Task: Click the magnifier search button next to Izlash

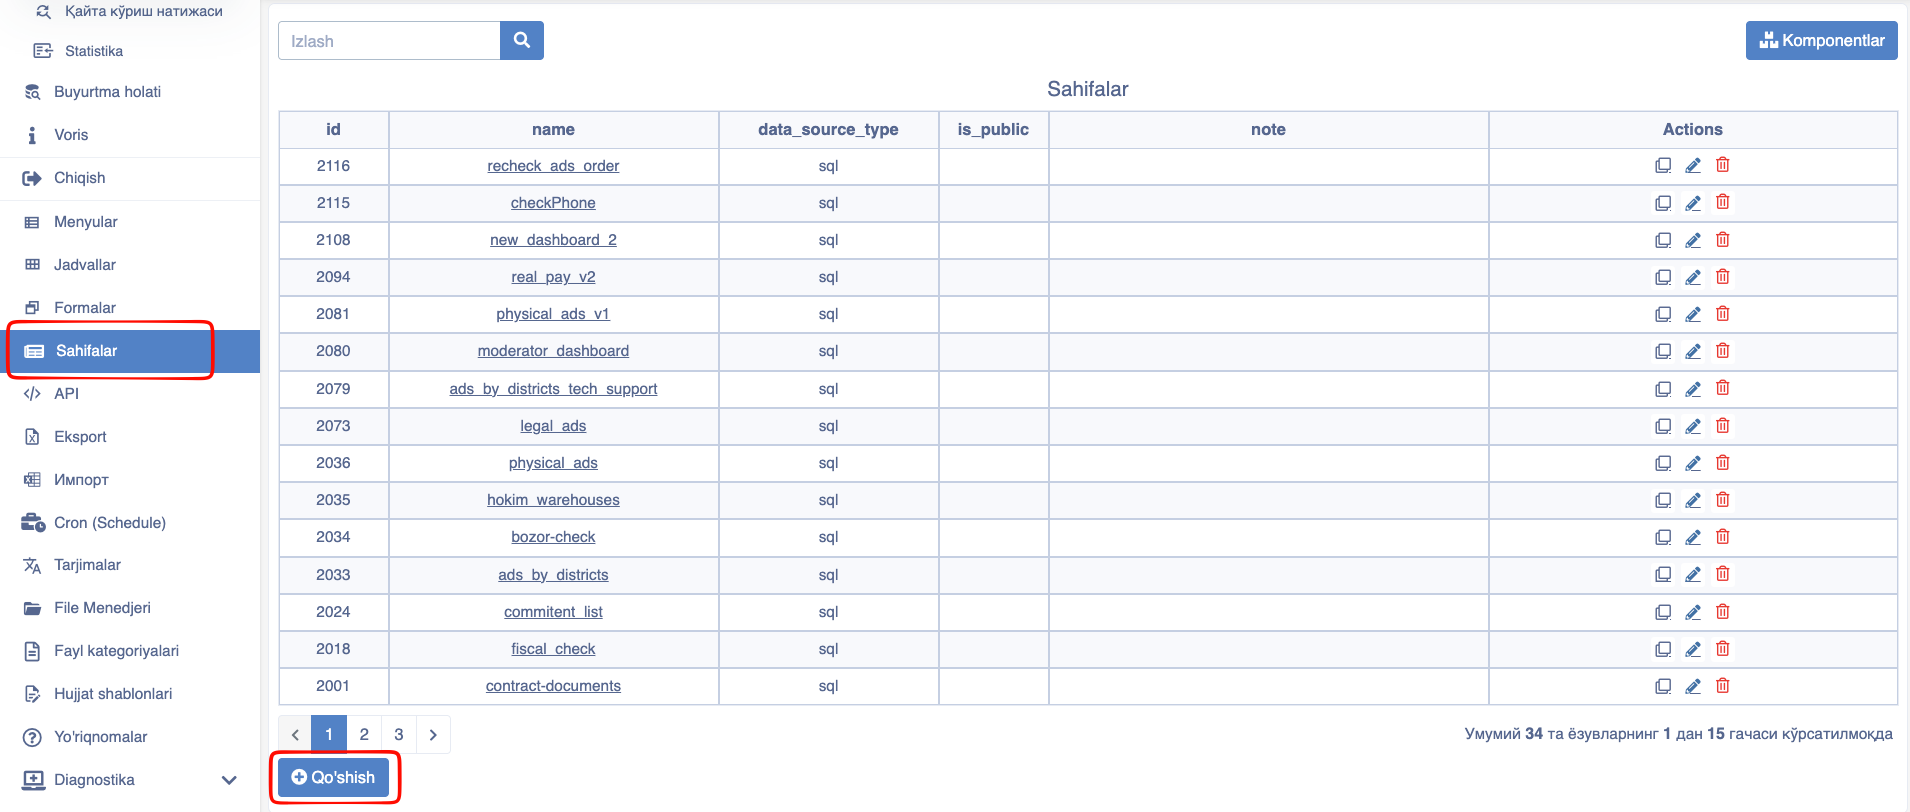Action: click(x=522, y=40)
